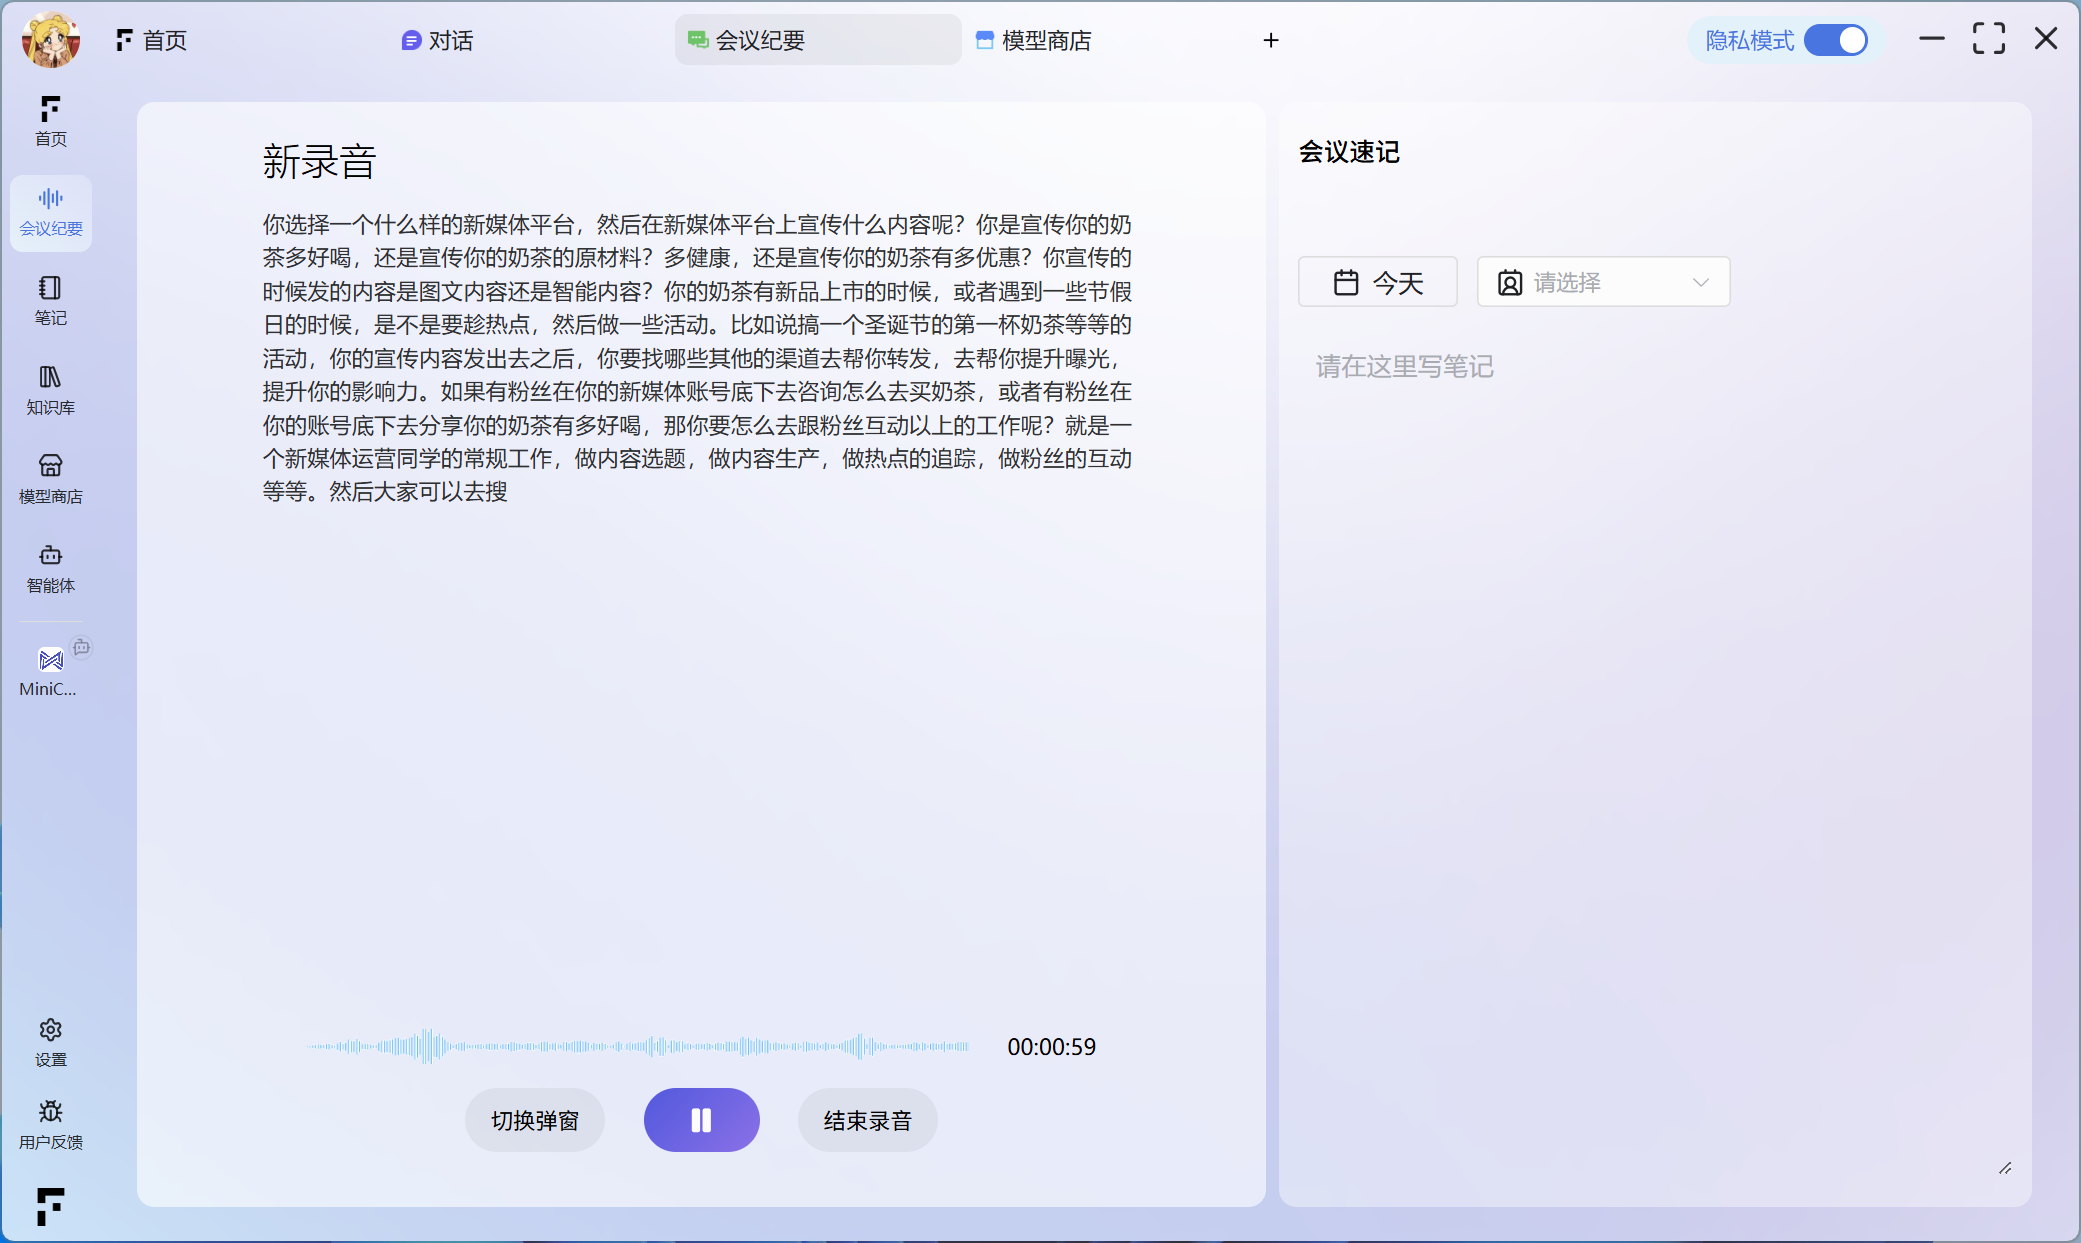
Task: Click the 请在这里写笔记 note field
Action: click(1403, 367)
